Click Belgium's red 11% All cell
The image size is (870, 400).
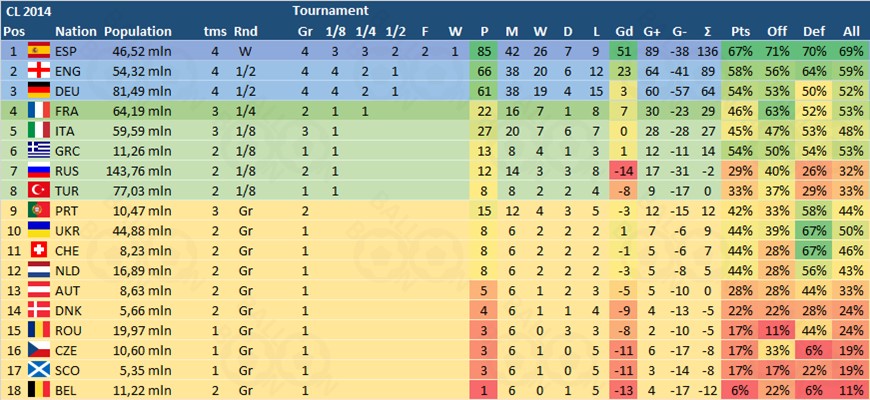851,389
